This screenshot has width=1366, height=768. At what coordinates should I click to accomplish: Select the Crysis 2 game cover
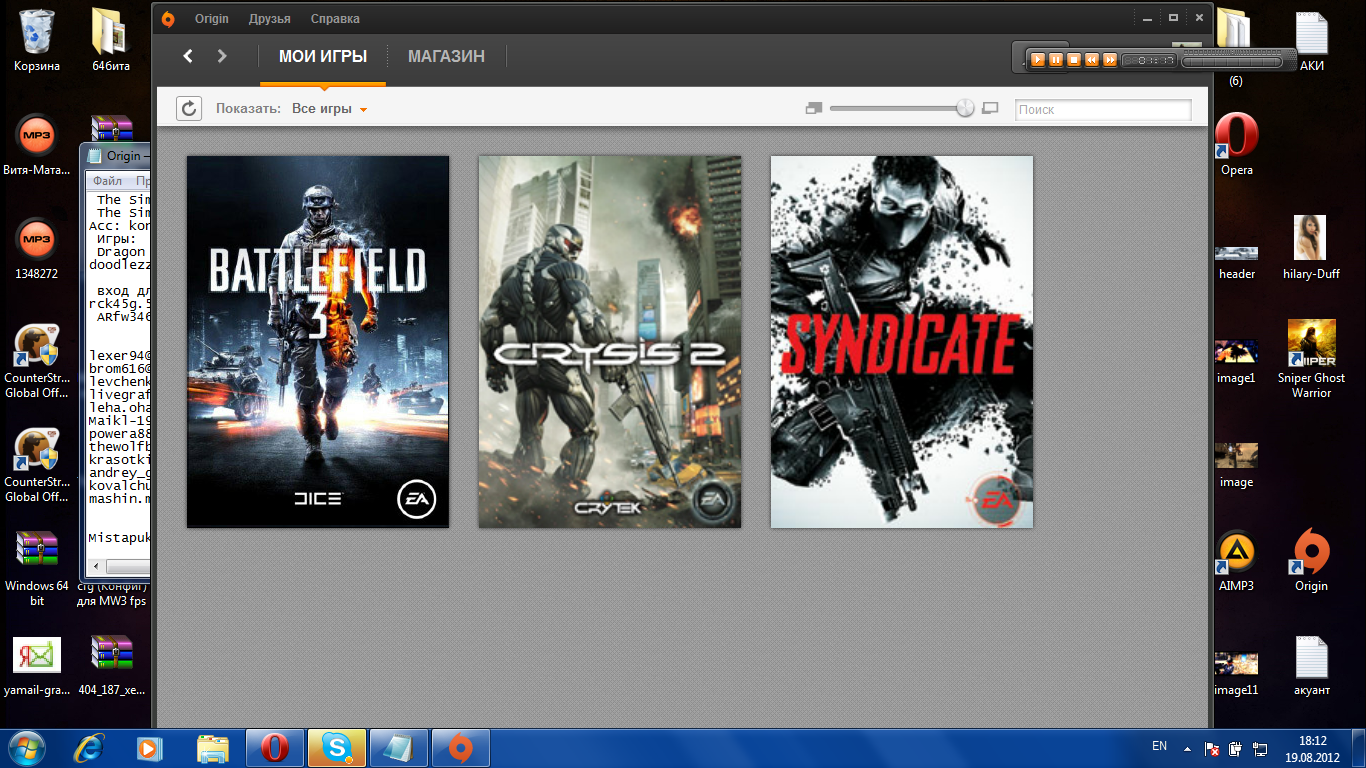point(610,342)
